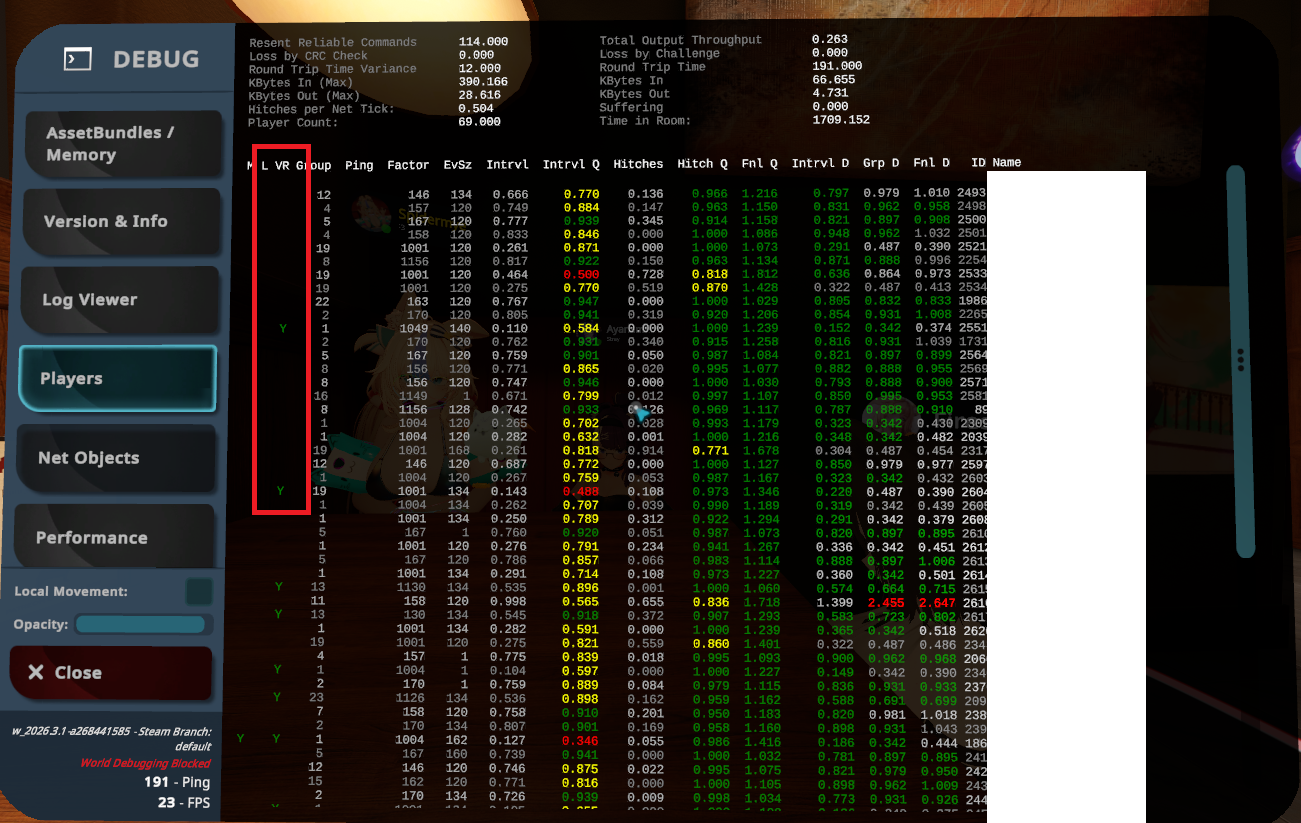This screenshot has width=1301, height=823.
Task: Click the 191 - Ping readout
Action: click(x=177, y=783)
